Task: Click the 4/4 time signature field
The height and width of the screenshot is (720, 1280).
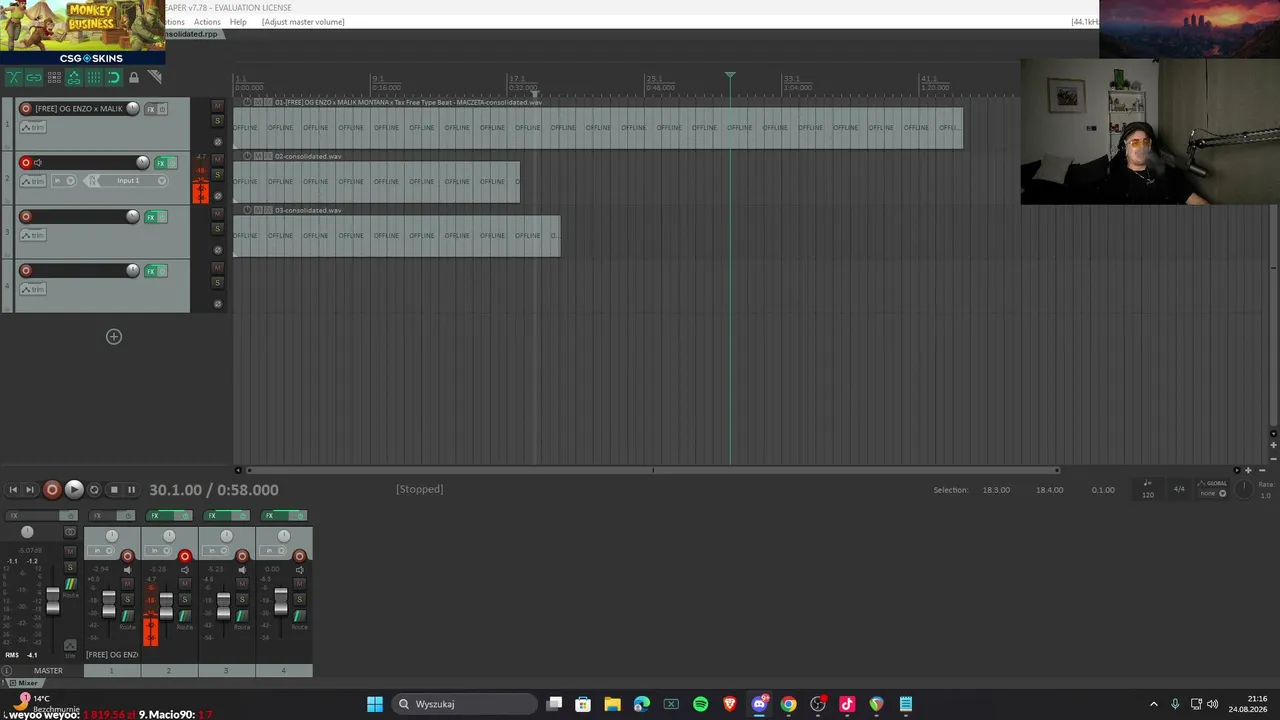Action: point(1179,489)
